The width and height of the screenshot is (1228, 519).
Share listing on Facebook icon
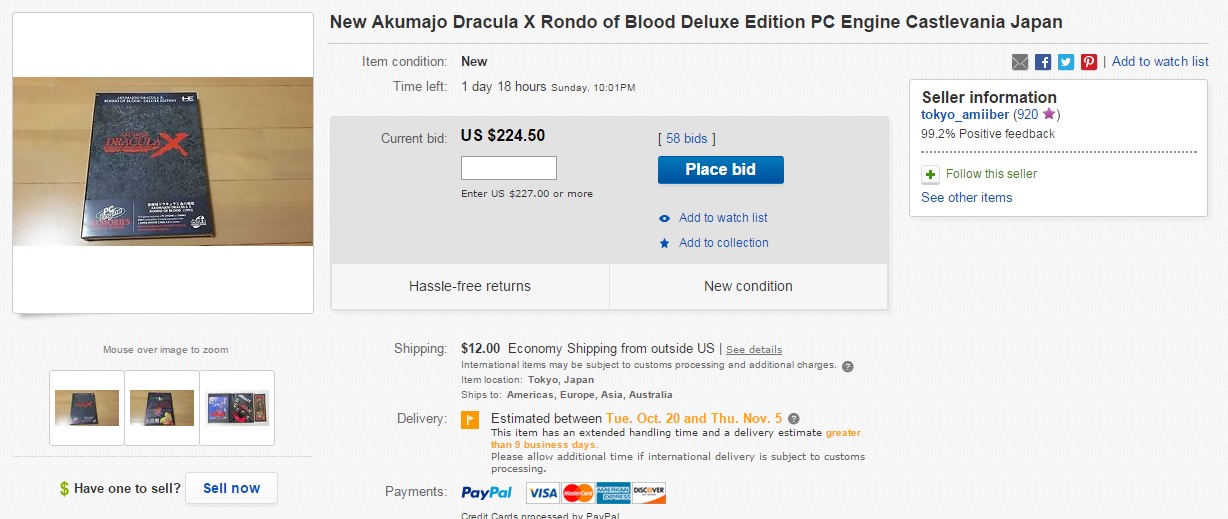(x=1043, y=62)
